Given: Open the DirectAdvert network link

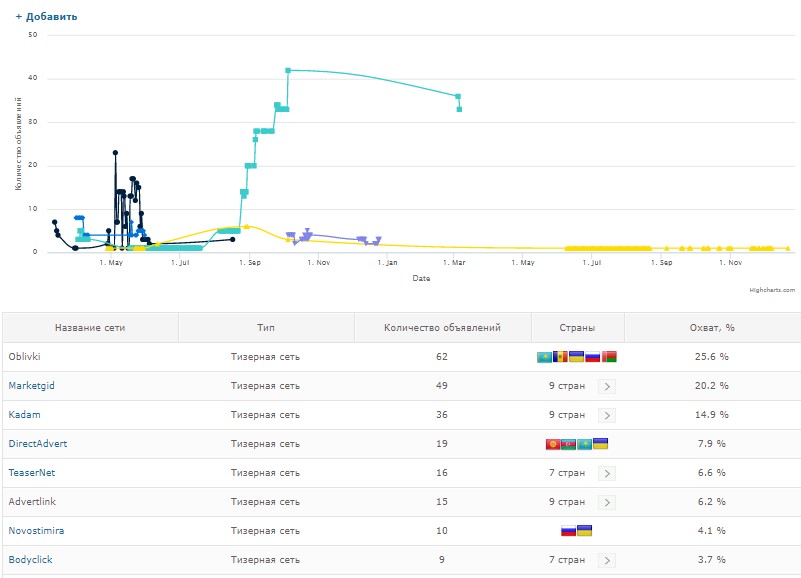Looking at the screenshot, I should [x=37, y=444].
